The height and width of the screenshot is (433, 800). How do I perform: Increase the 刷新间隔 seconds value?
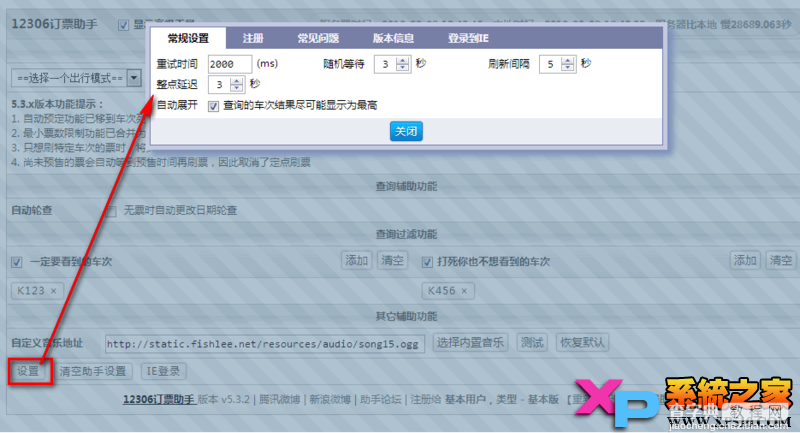(568, 61)
